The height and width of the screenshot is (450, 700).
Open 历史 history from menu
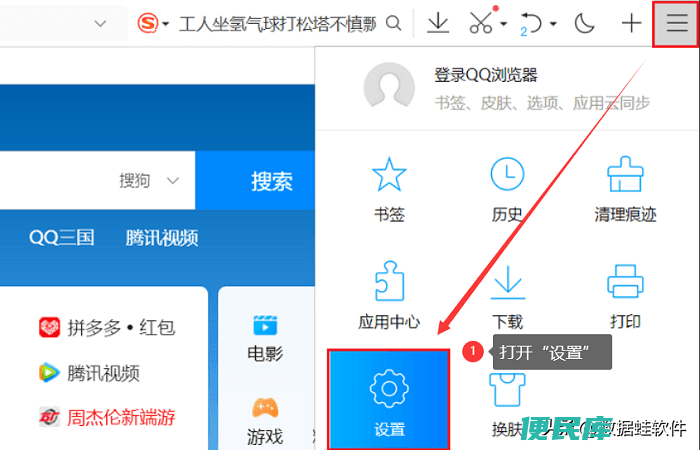click(x=507, y=189)
